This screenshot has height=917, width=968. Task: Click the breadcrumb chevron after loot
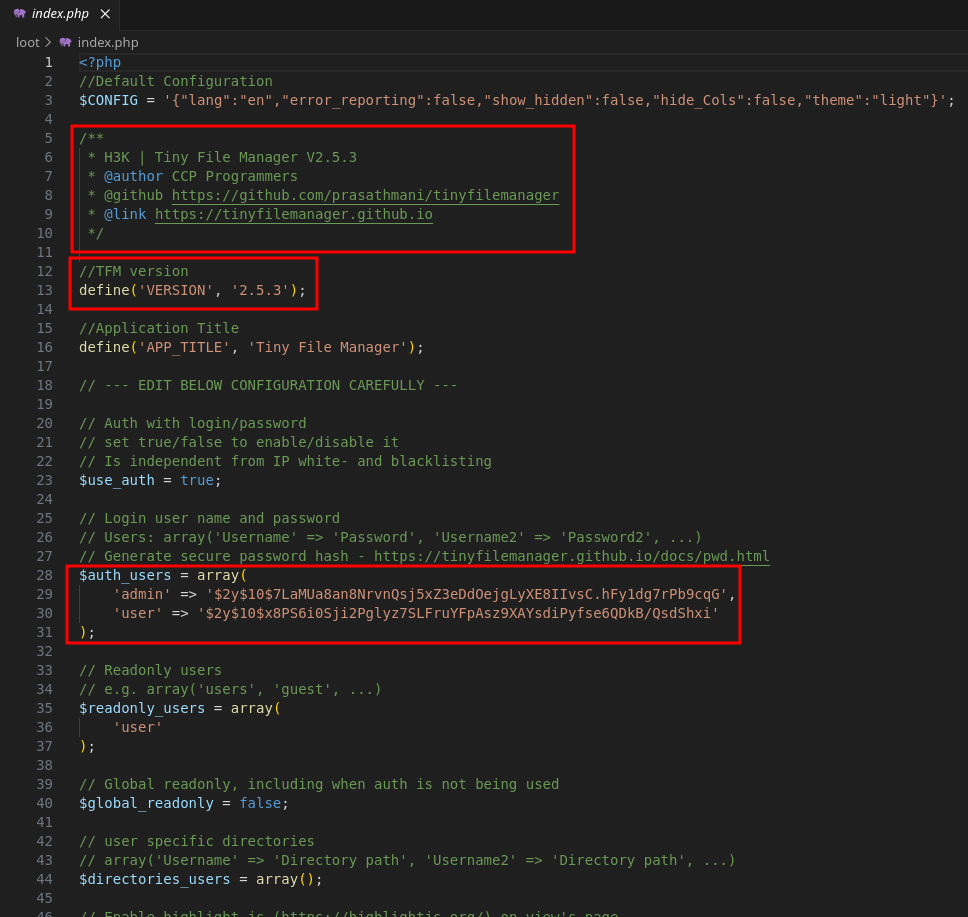point(48,42)
